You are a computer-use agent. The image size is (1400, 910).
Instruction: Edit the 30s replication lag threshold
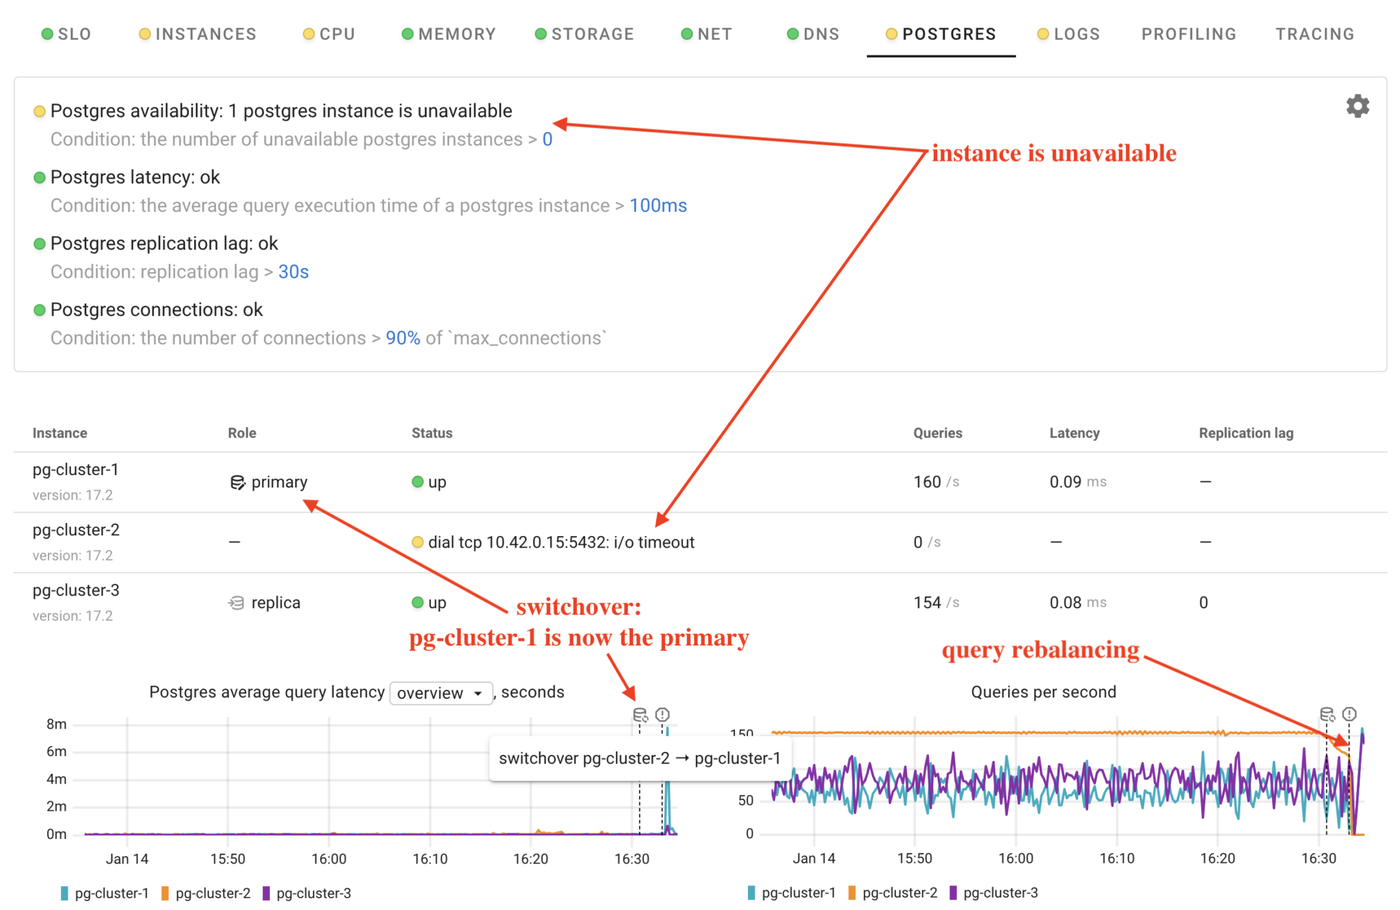[293, 272]
